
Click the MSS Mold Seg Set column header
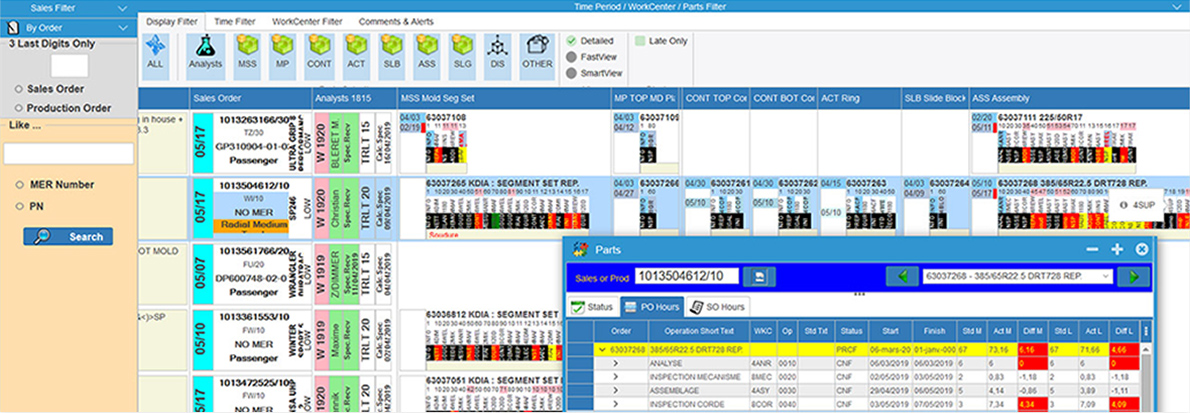coord(505,98)
